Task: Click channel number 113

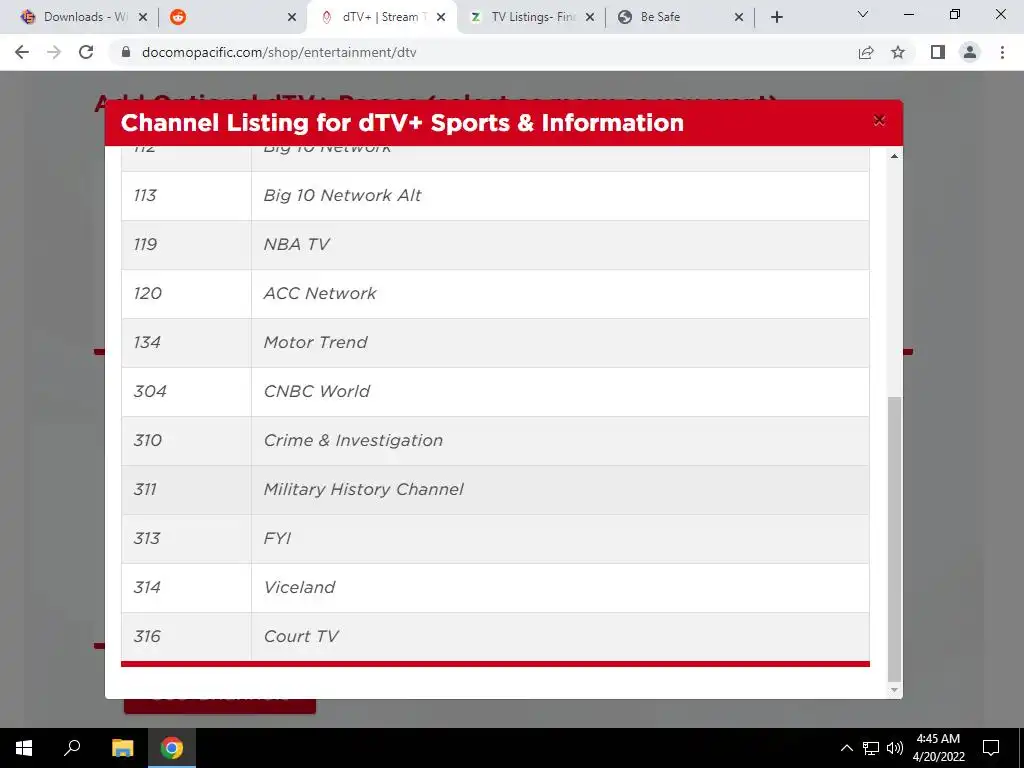Action: click(x=145, y=195)
